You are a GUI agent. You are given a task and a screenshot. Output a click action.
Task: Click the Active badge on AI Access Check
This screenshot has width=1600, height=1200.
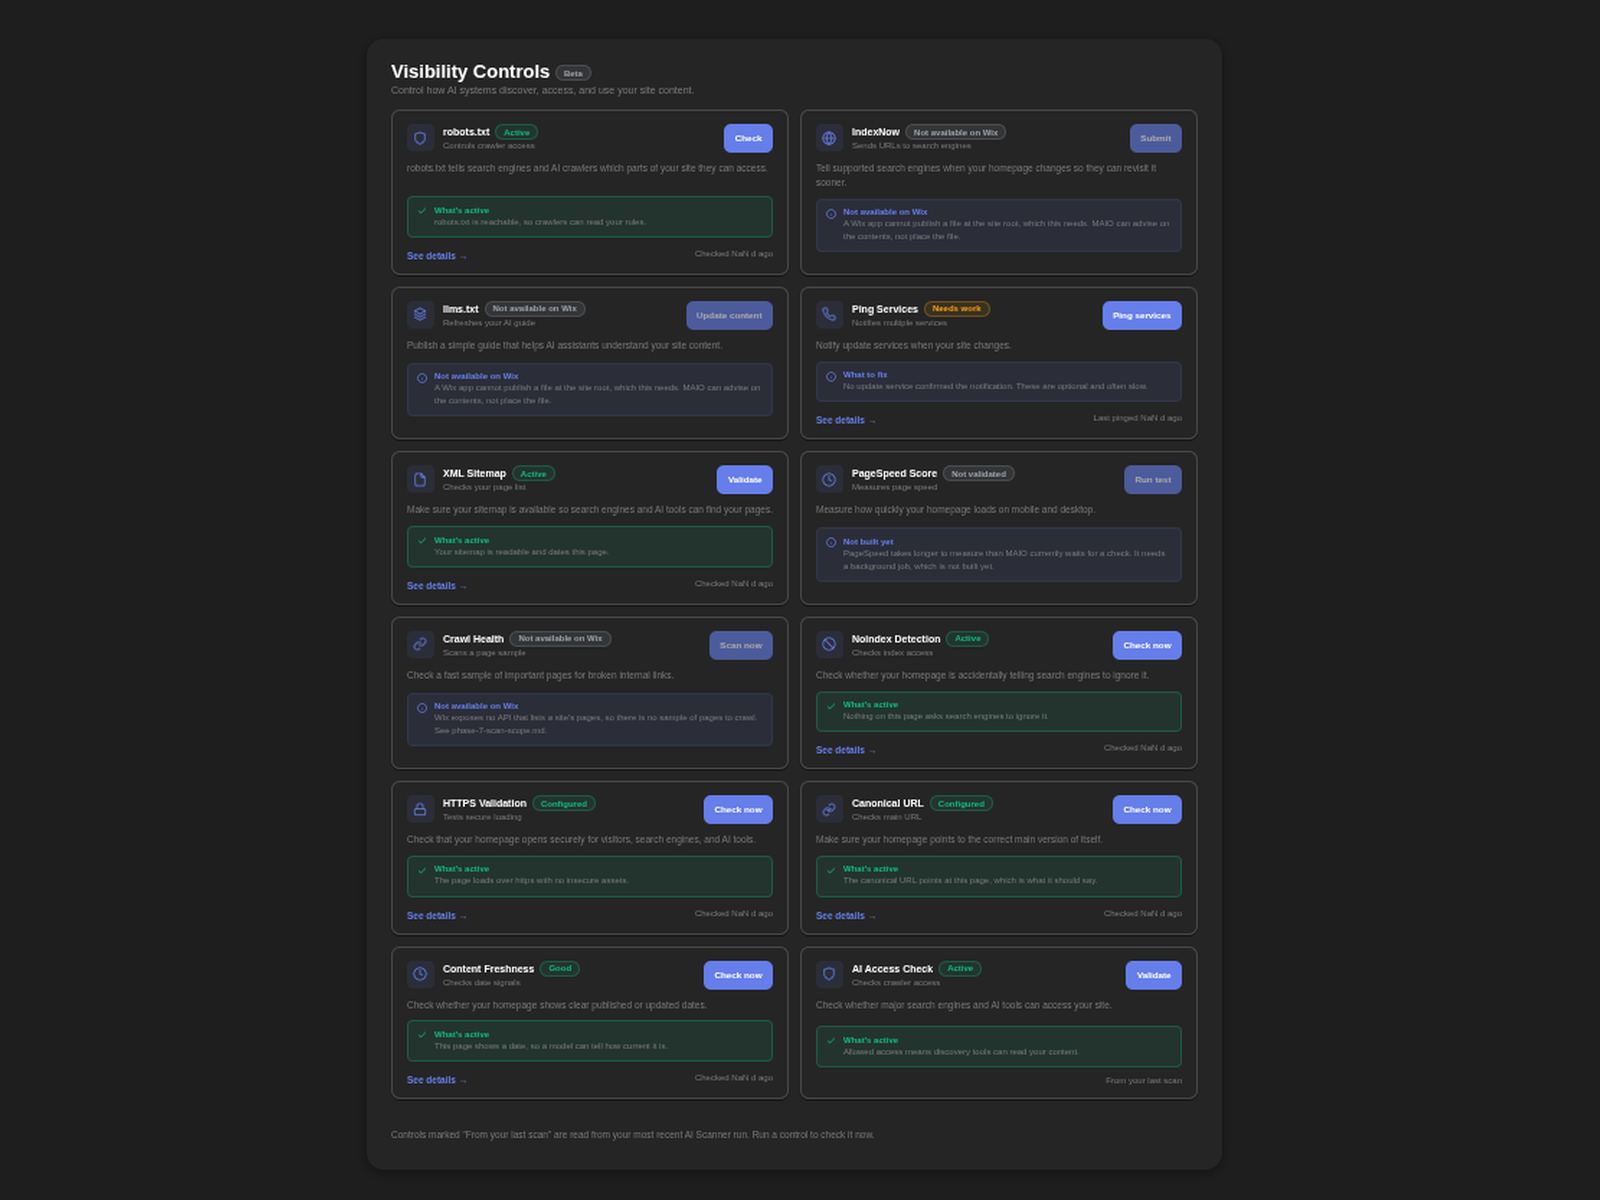coord(960,968)
